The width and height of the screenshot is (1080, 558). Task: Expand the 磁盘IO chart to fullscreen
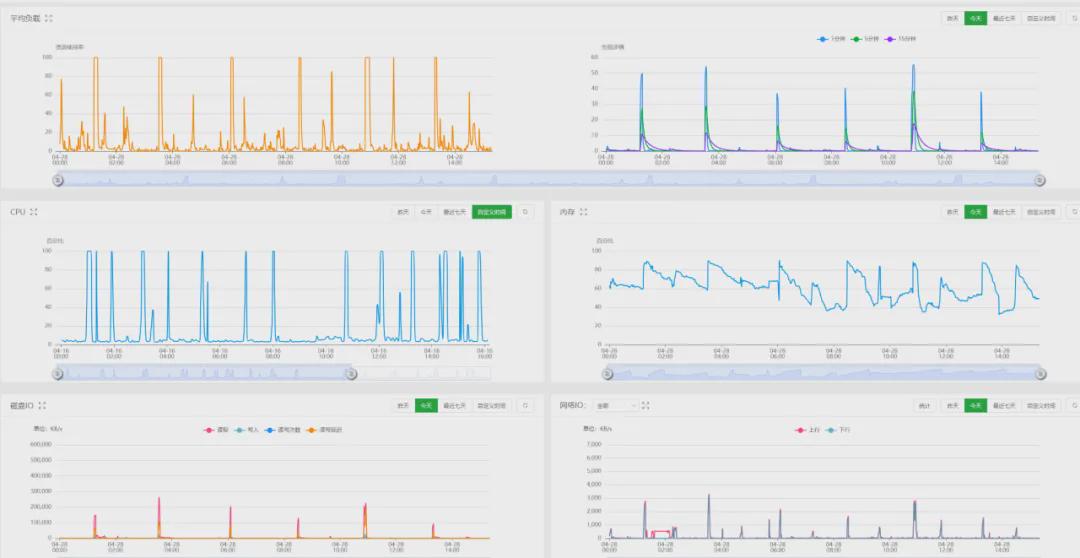(43, 406)
